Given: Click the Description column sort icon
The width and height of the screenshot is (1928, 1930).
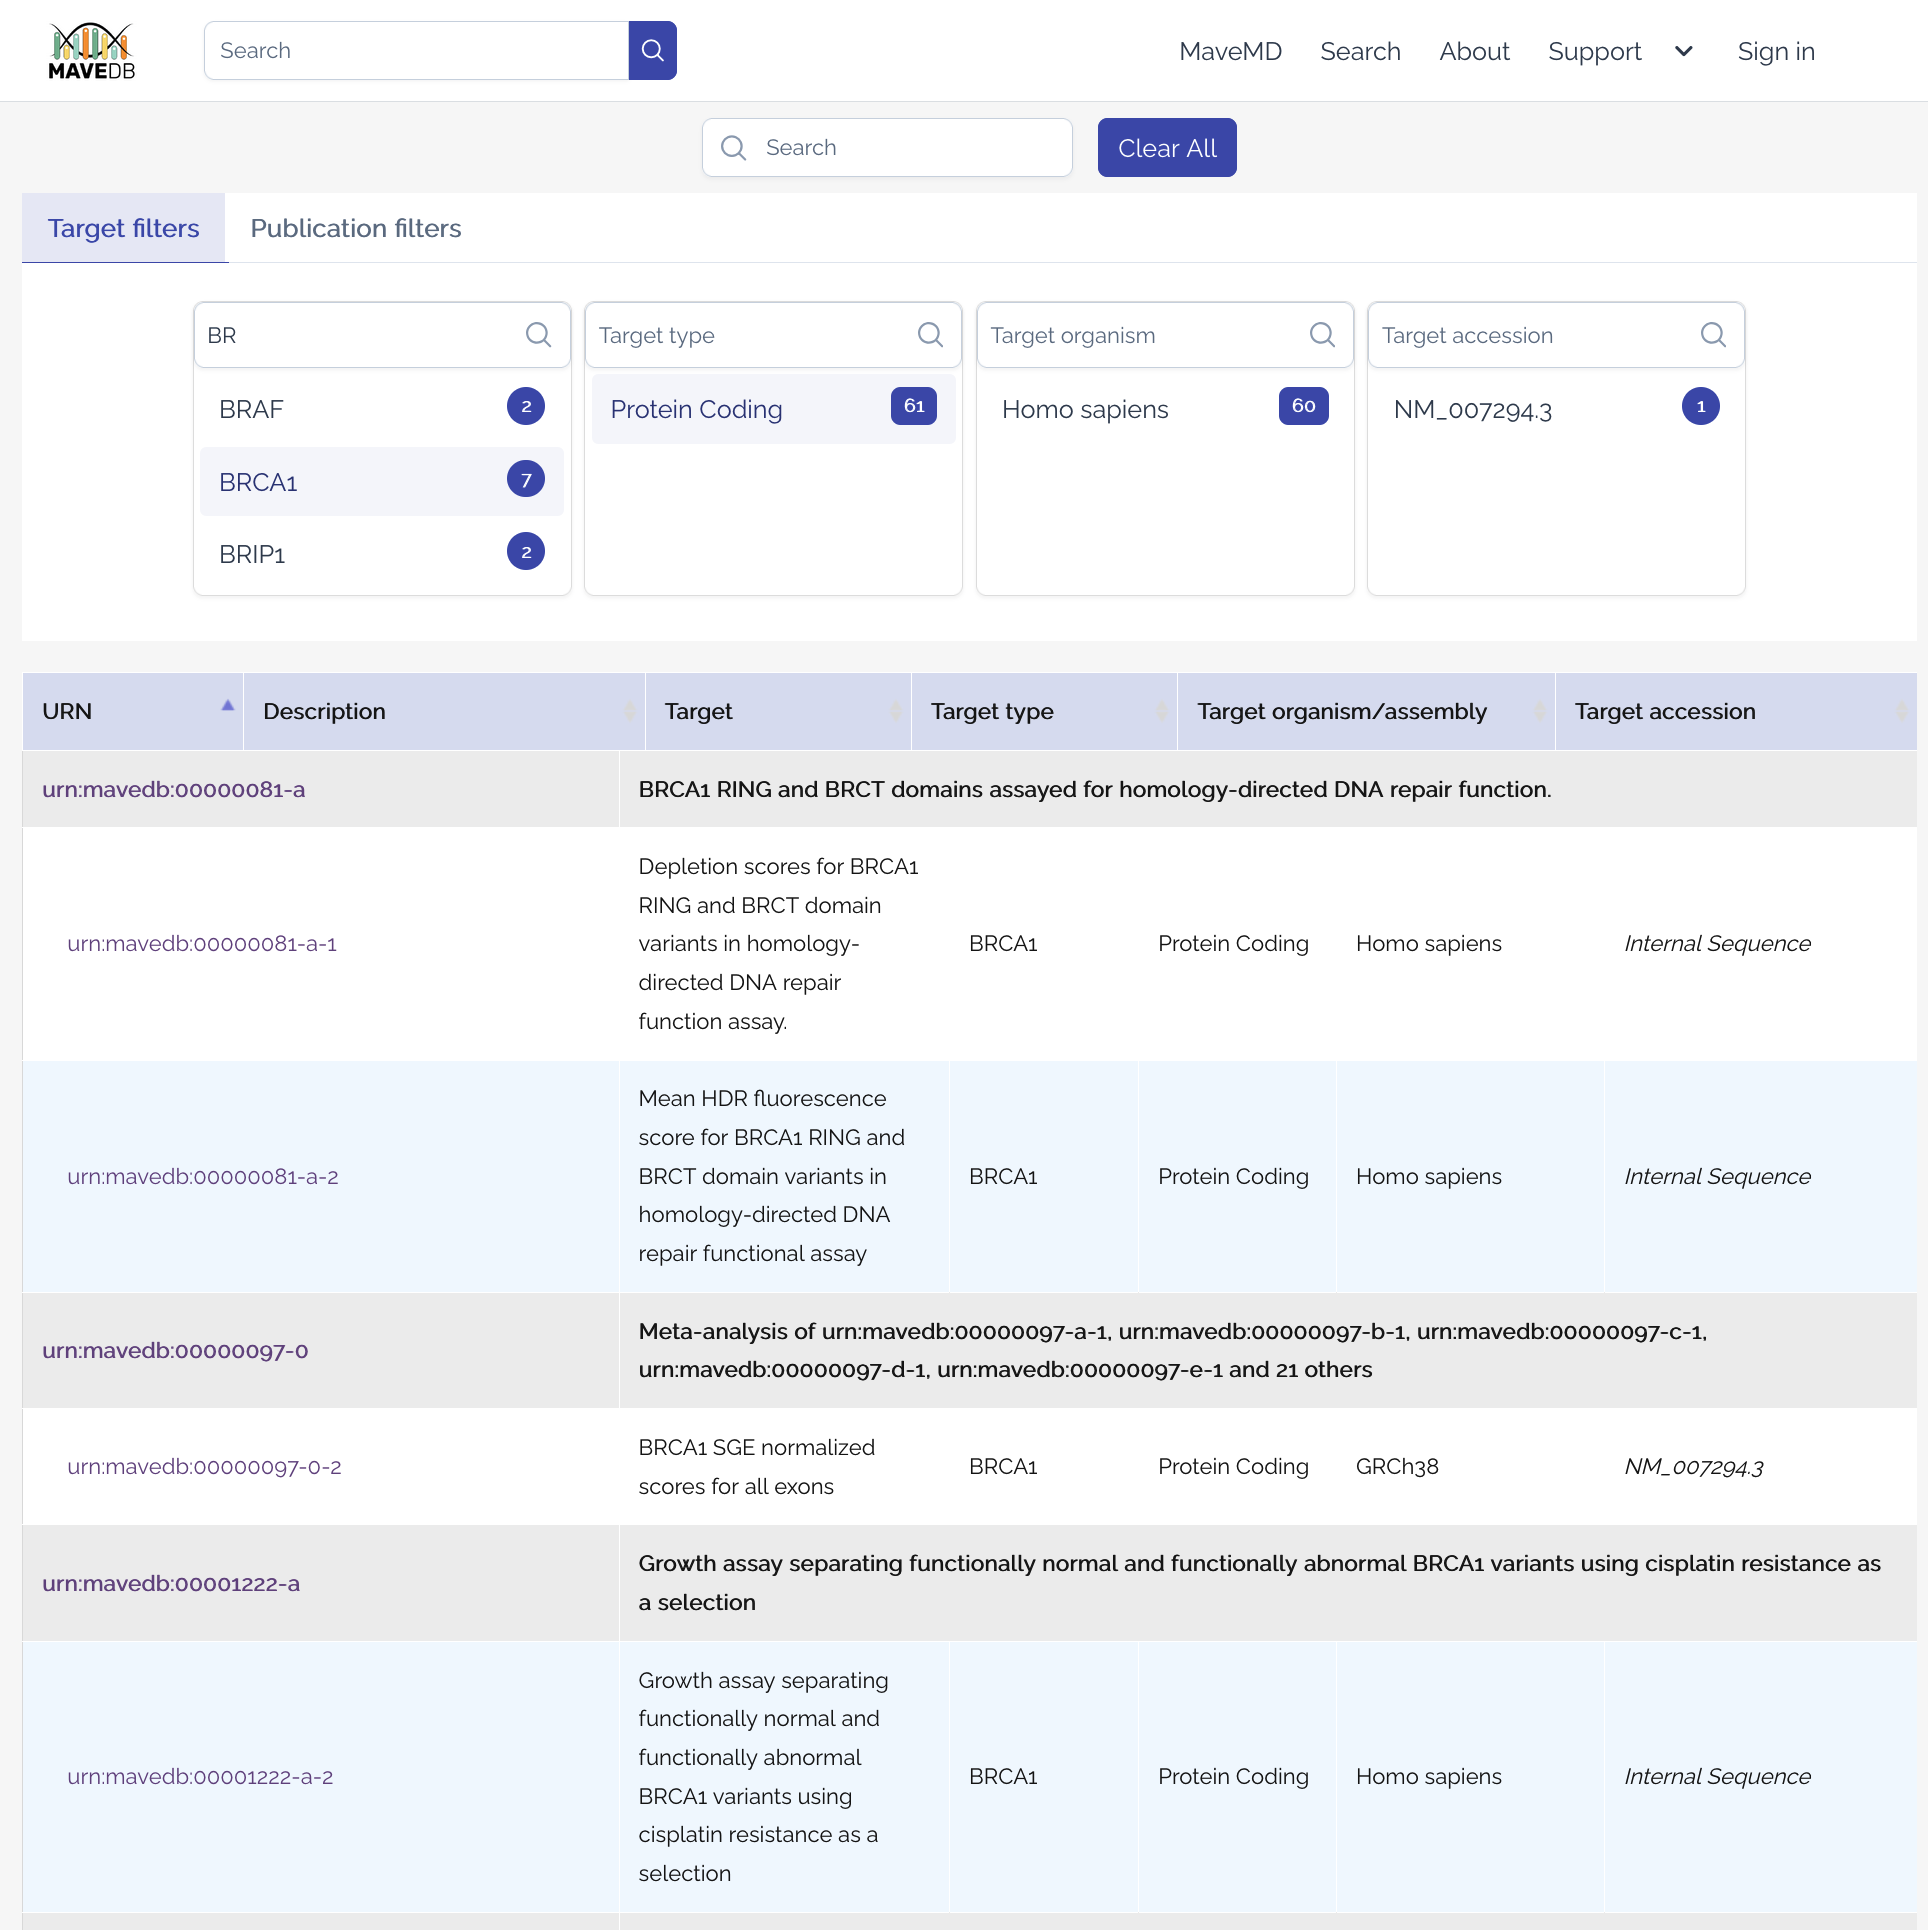Looking at the screenshot, I should 629,711.
